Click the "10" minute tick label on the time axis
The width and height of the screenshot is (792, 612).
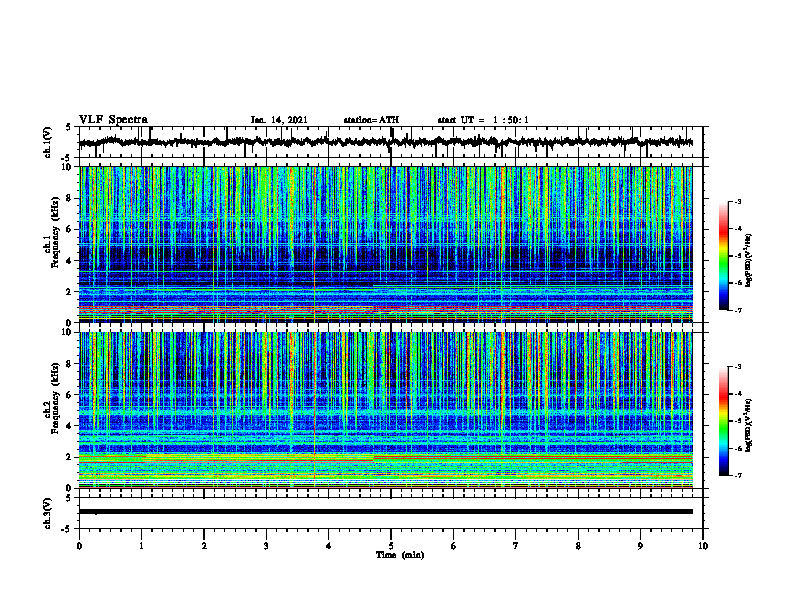703,546
